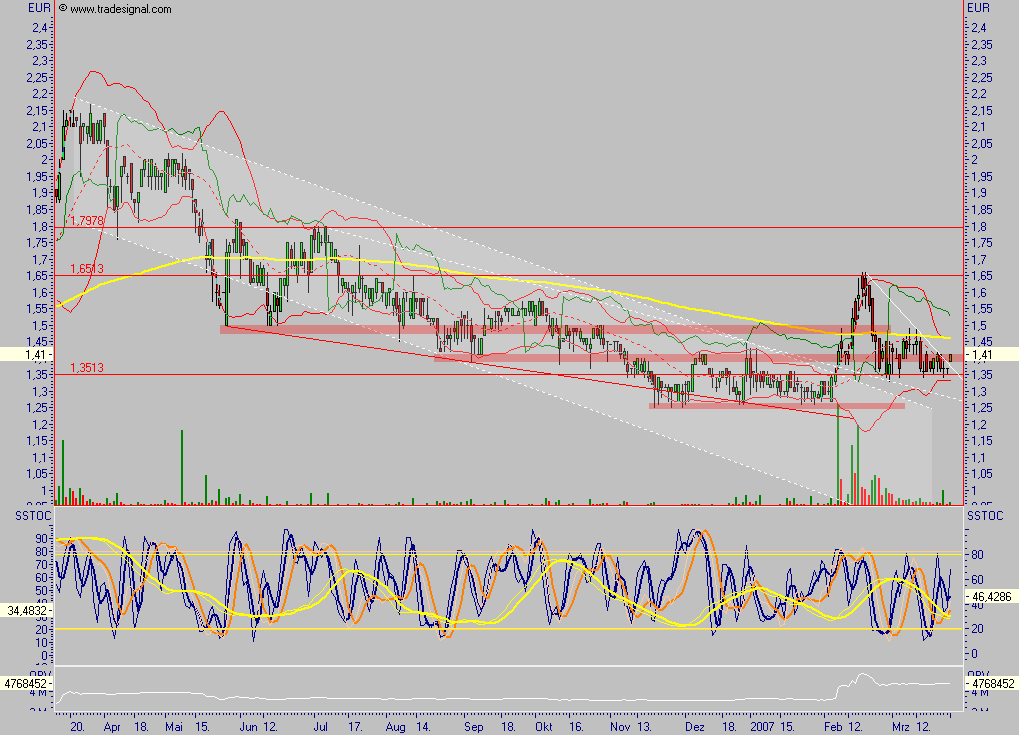Select the red 1,7978 level label
This screenshot has width=1019, height=735.
[x=86, y=220]
